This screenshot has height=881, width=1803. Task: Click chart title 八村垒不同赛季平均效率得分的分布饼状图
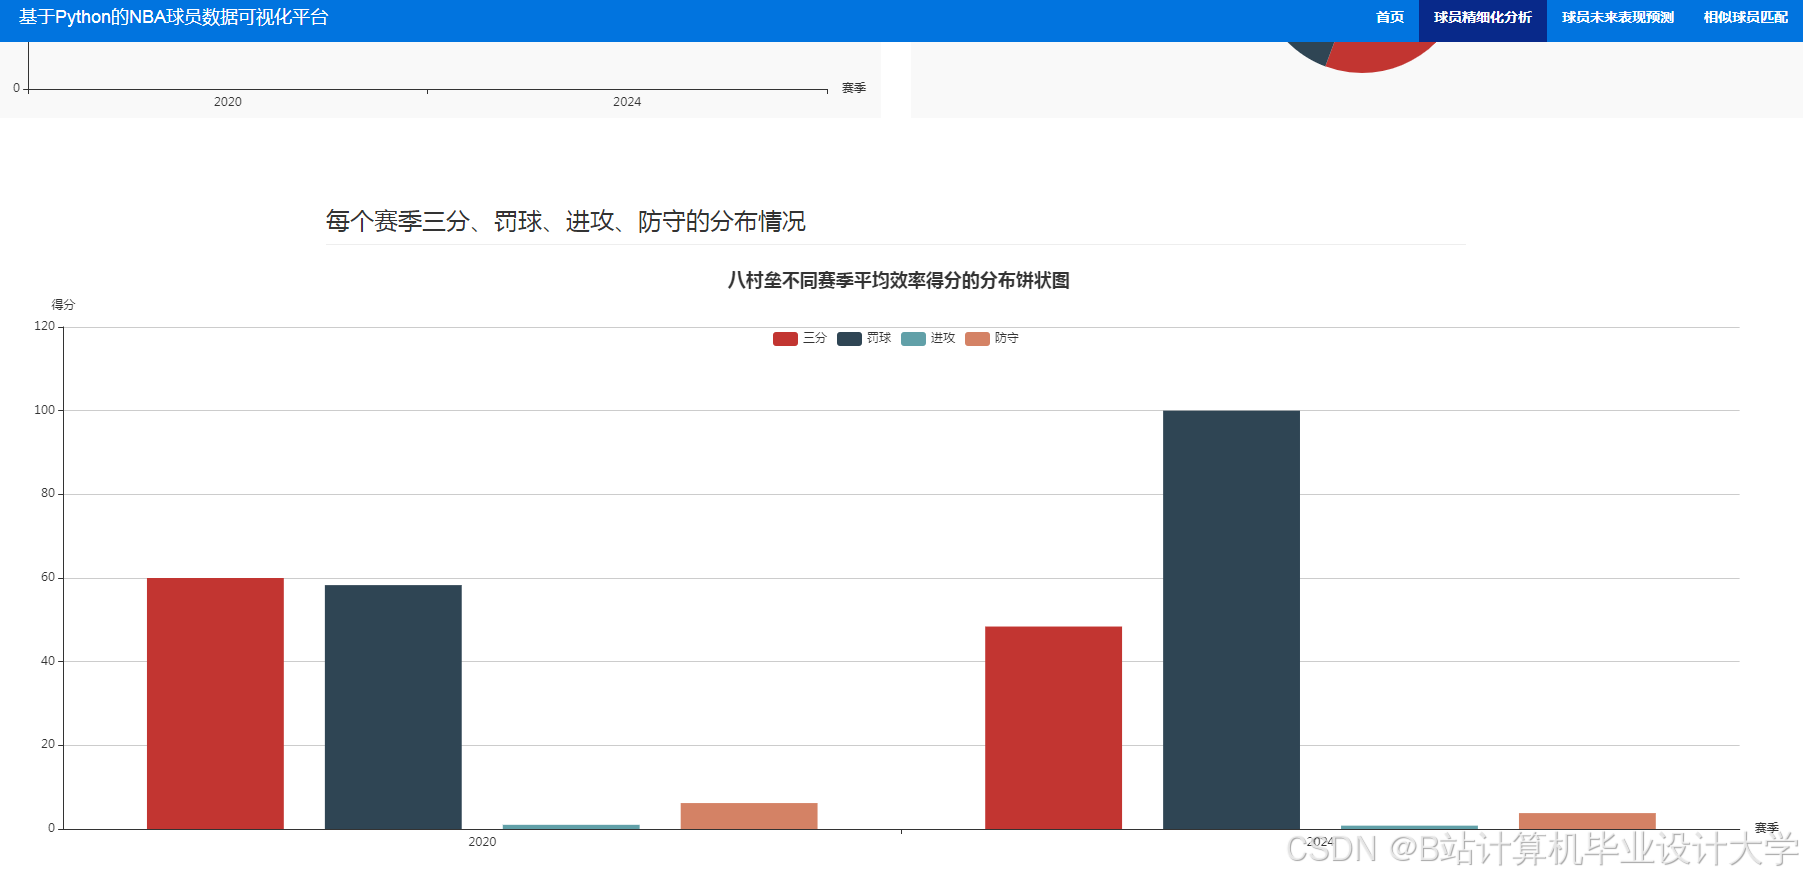coord(899,281)
